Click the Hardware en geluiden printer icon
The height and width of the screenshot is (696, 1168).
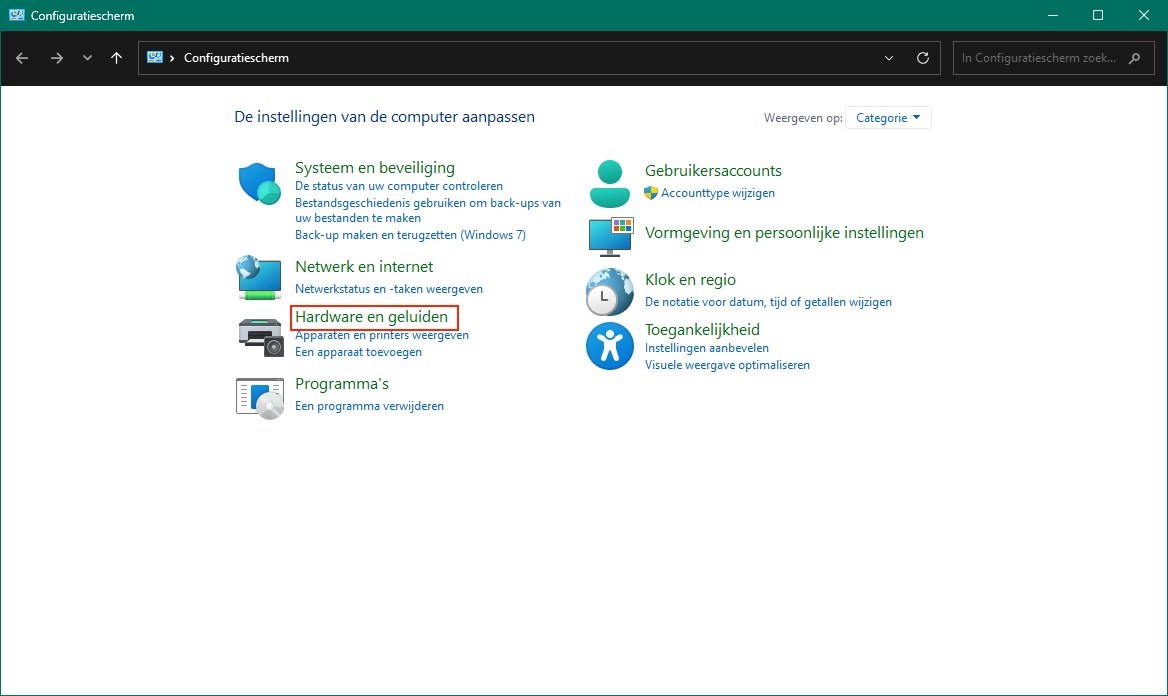260,336
